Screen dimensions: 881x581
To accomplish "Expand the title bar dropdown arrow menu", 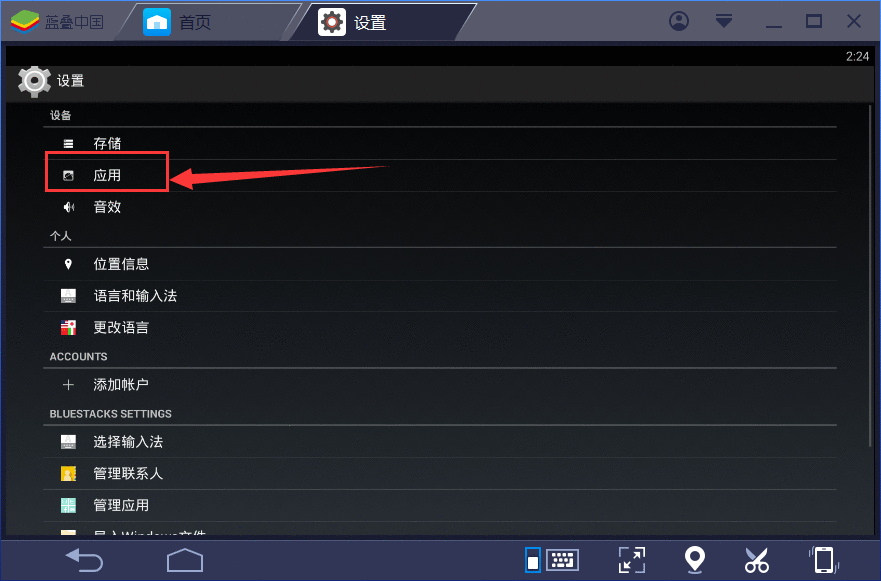I will [x=724, y=21].
